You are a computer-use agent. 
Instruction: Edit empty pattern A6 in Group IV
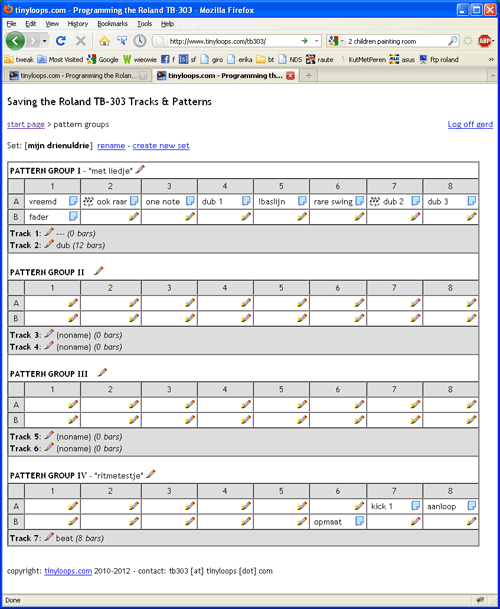tap(360, 506)
